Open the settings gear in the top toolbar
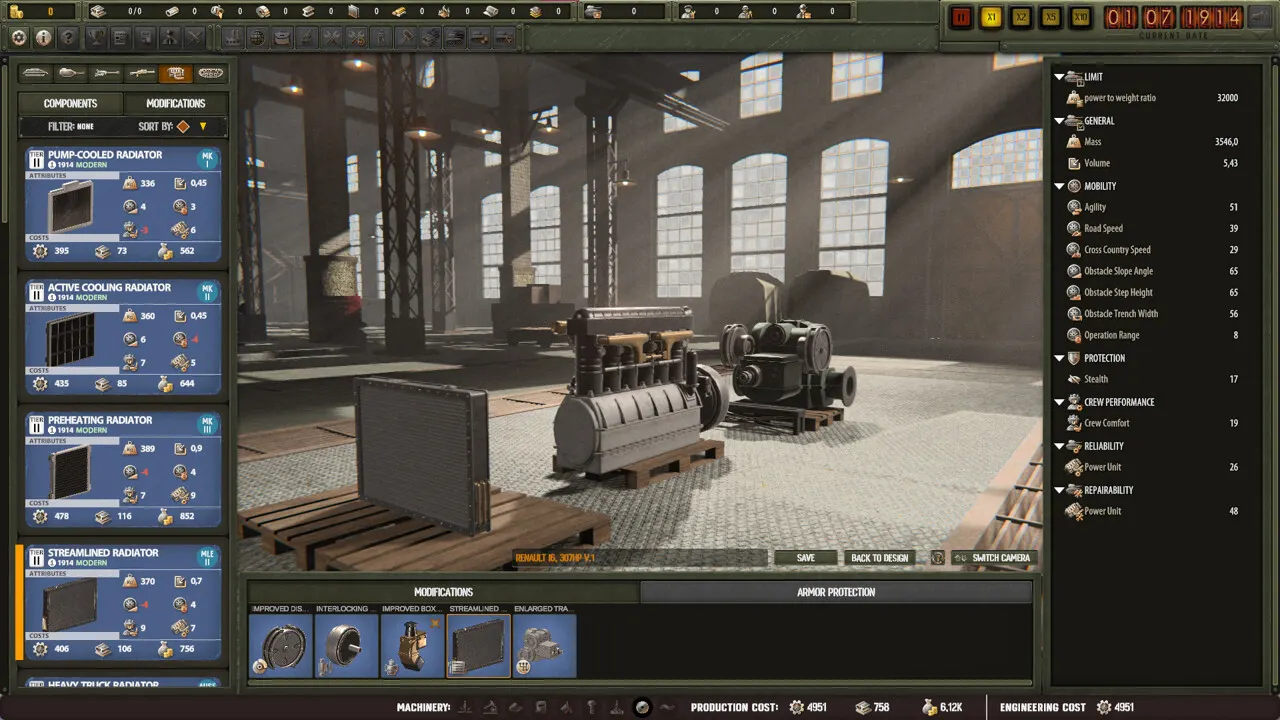 19,38
